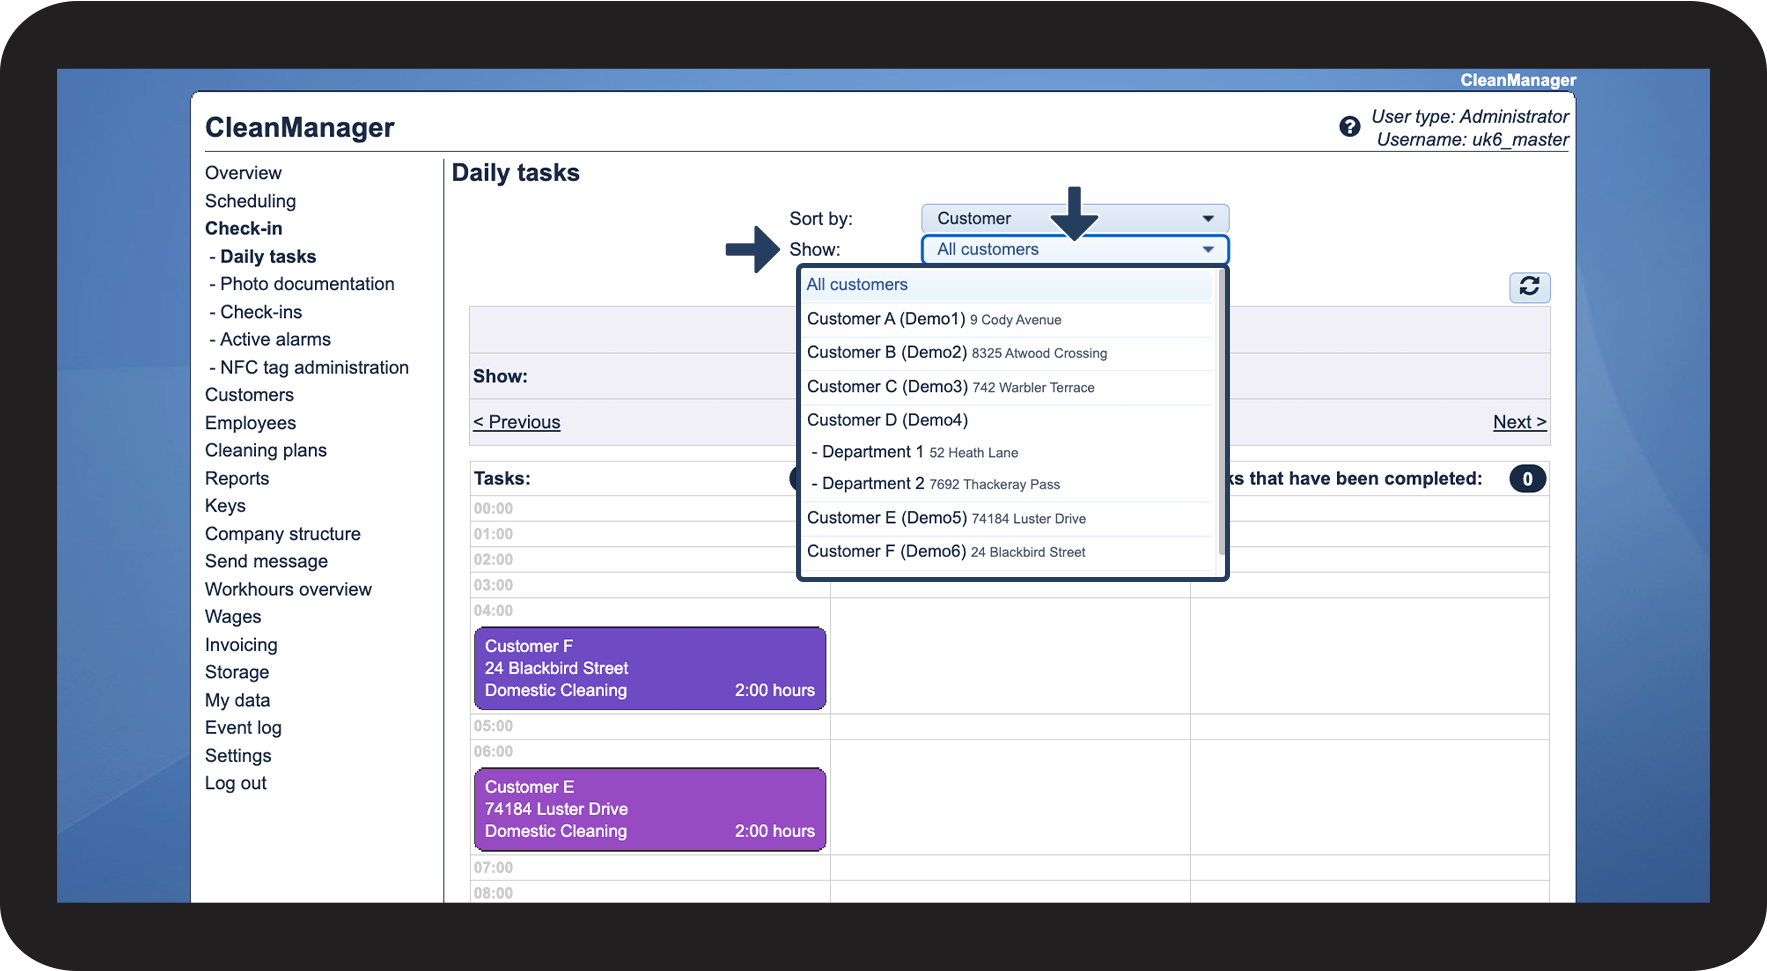Open Employees in the sidebar
Screen dimensions: 1767x971
pyautogui.click(x=250, y=423)
